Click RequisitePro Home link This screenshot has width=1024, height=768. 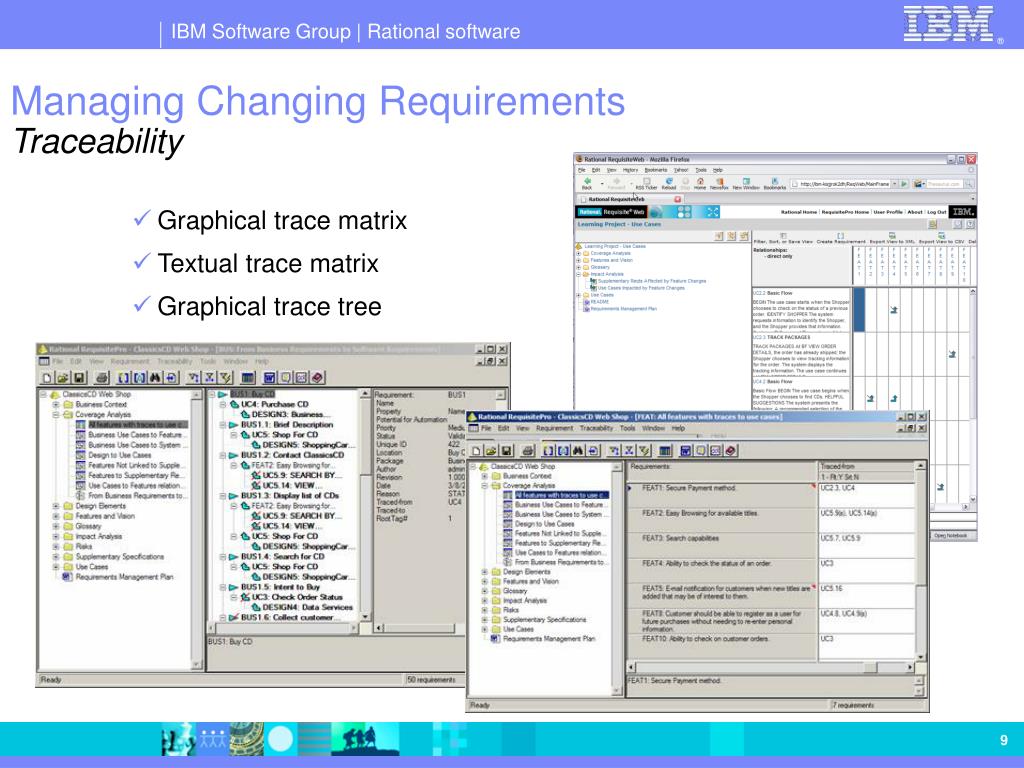click(845, 212)
